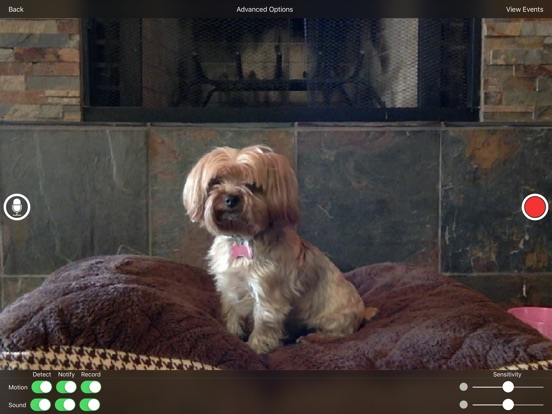The width and height of the screenshot is (552, 414).
Task: Toggle Motion Notify switch
Action: 66,387
